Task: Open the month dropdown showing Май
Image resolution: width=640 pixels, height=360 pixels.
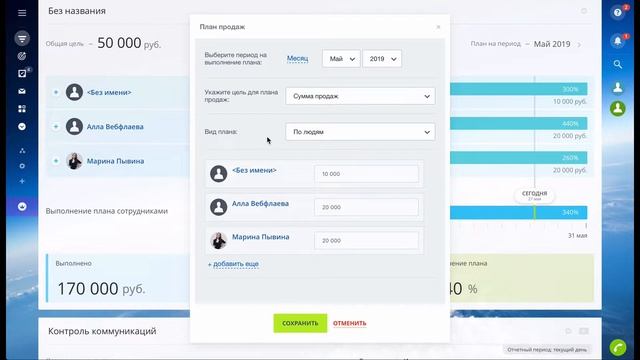Action: [x=341, y=59]
